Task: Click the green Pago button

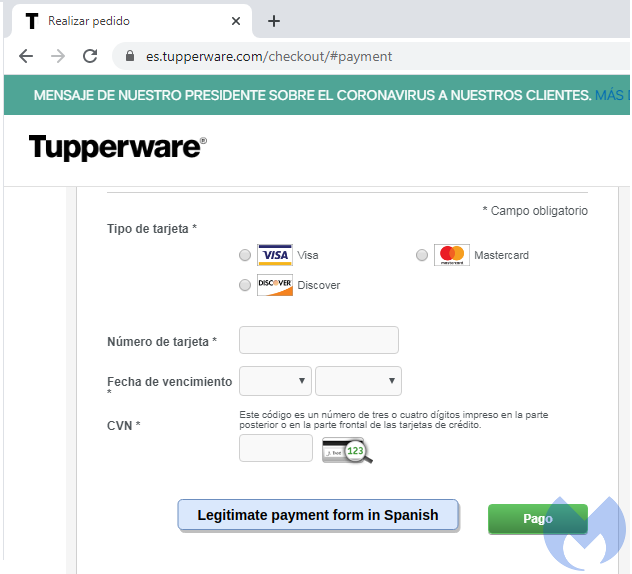Action: click(x=537, y=519)
